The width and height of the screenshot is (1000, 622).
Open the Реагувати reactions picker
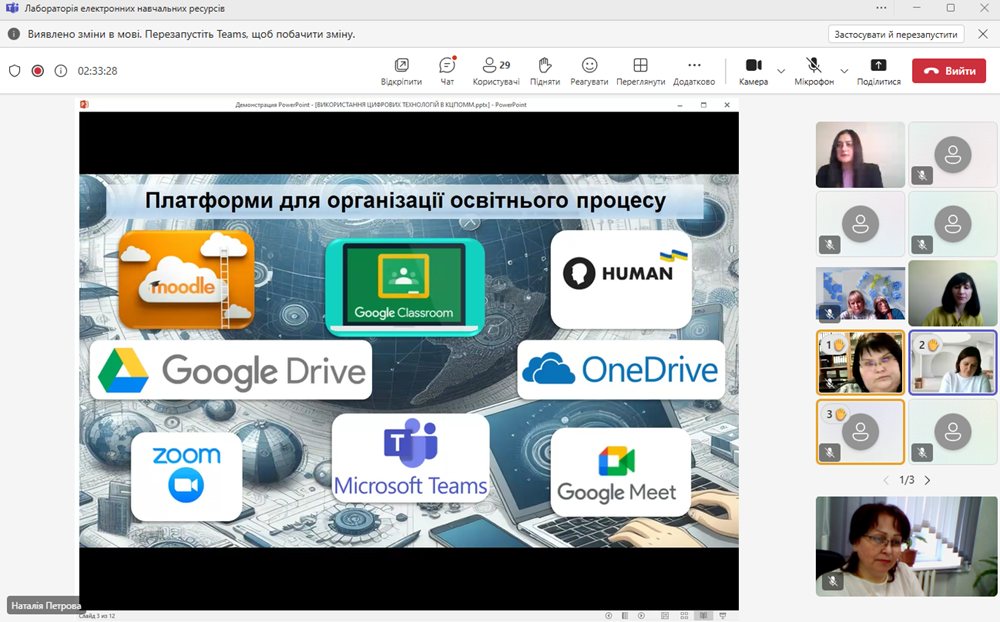589,70
